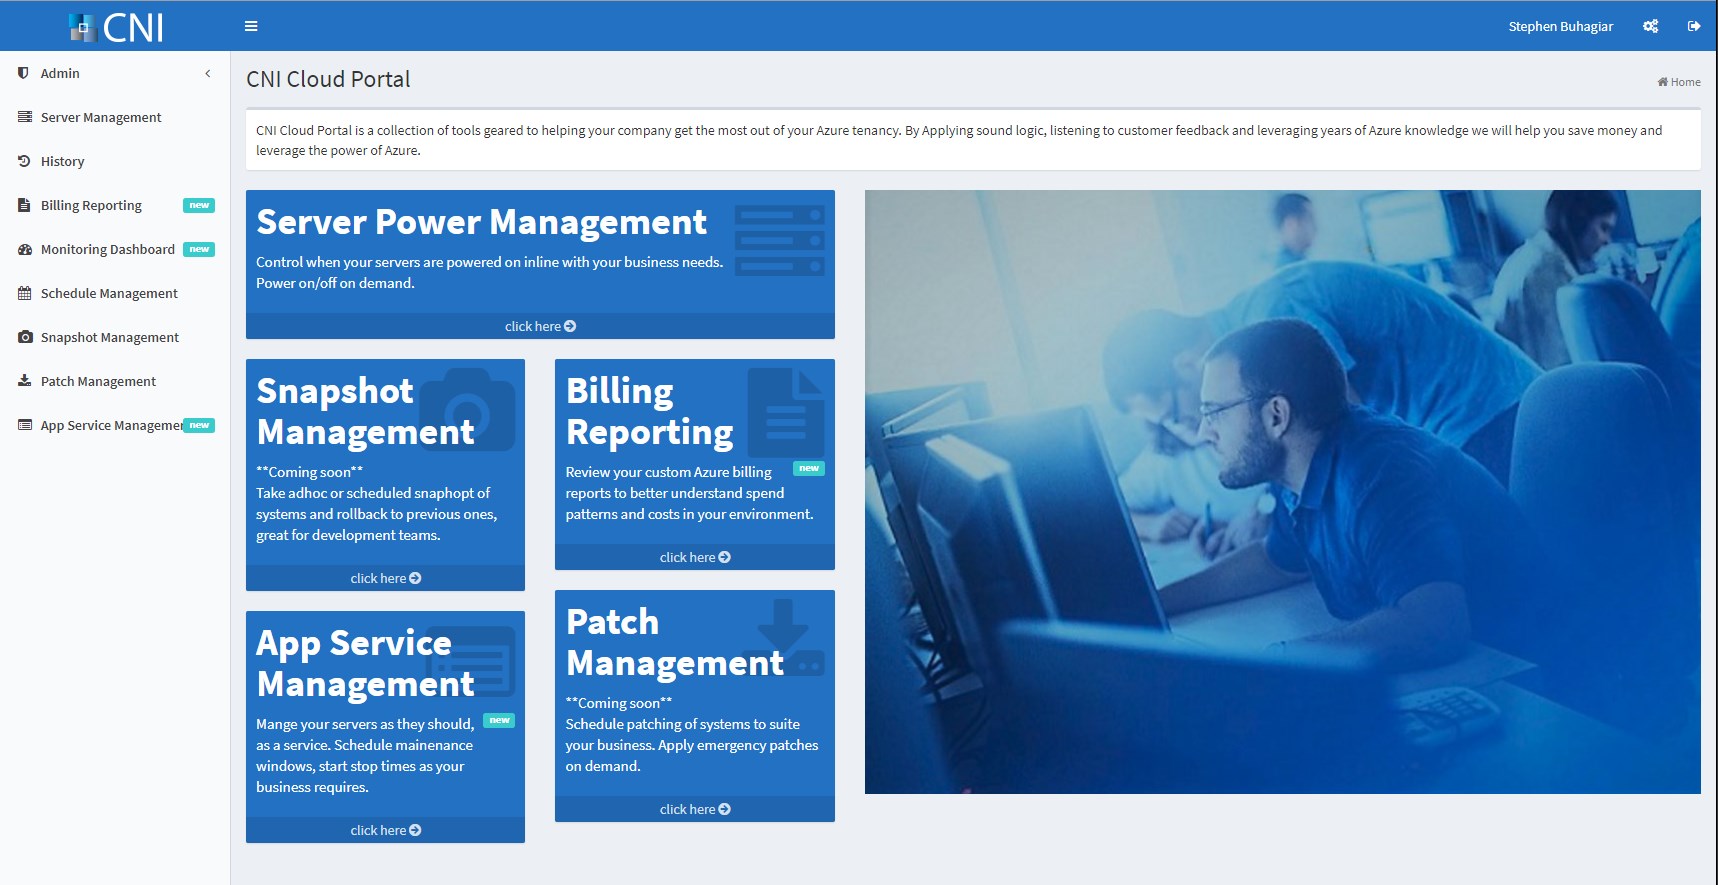The height and width of the screenshot is (885, 1718).
Task: Toggle the hamburger sidebar menu
Action: point(251,26)
